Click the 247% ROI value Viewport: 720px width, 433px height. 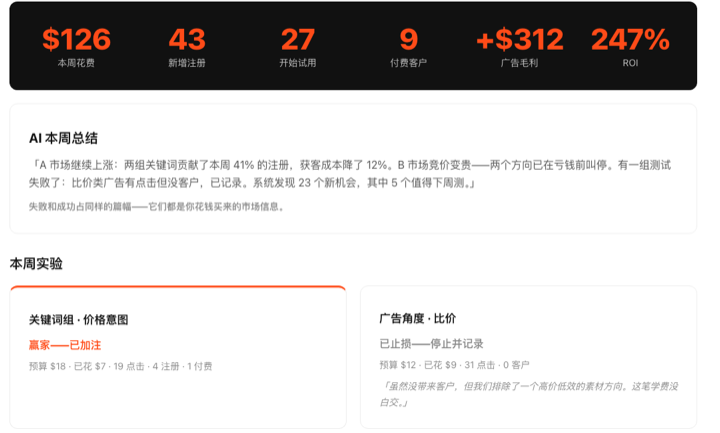point(630,39)
